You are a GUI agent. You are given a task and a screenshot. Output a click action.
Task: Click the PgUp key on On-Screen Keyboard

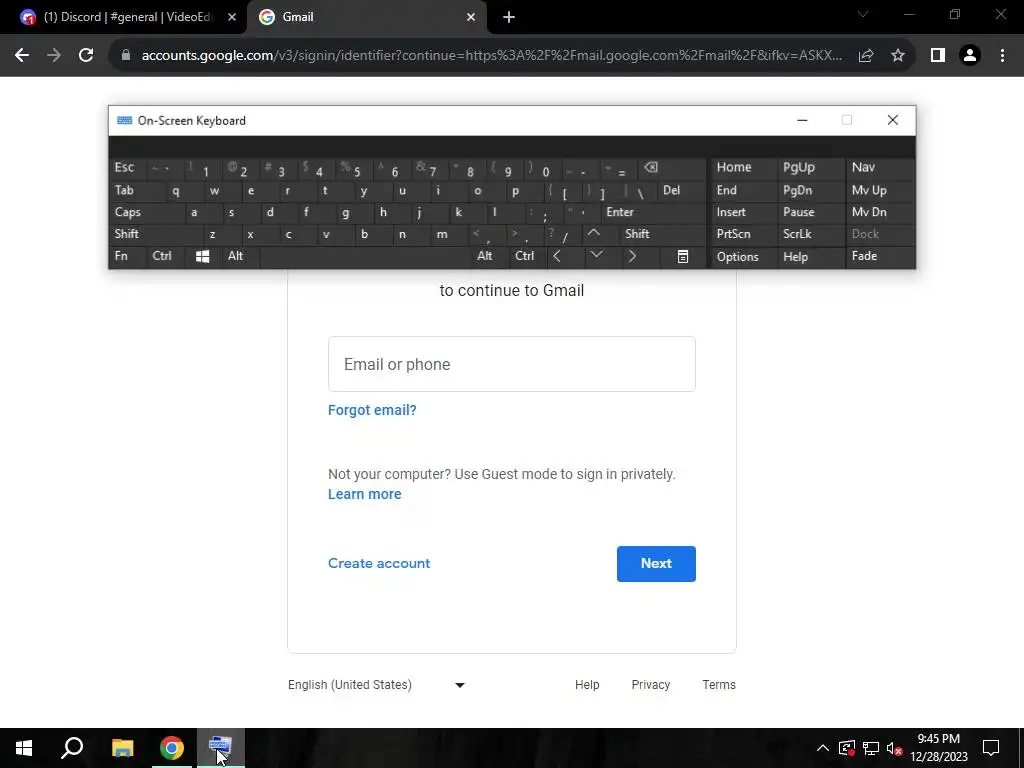click(811, 167)
